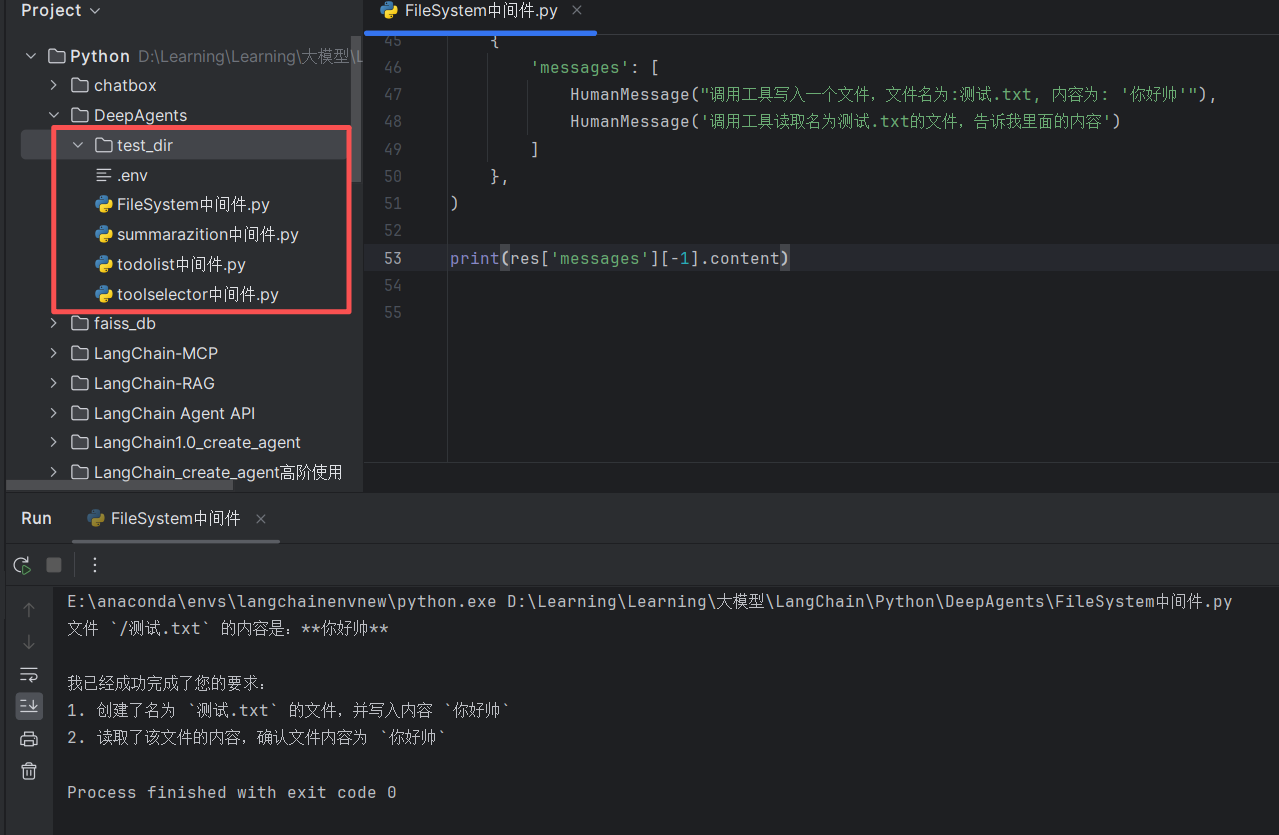The height and width of the screenshot is (835, 1279).
Task: Toggle Scroll to End in the console
Action: [29, 706]
